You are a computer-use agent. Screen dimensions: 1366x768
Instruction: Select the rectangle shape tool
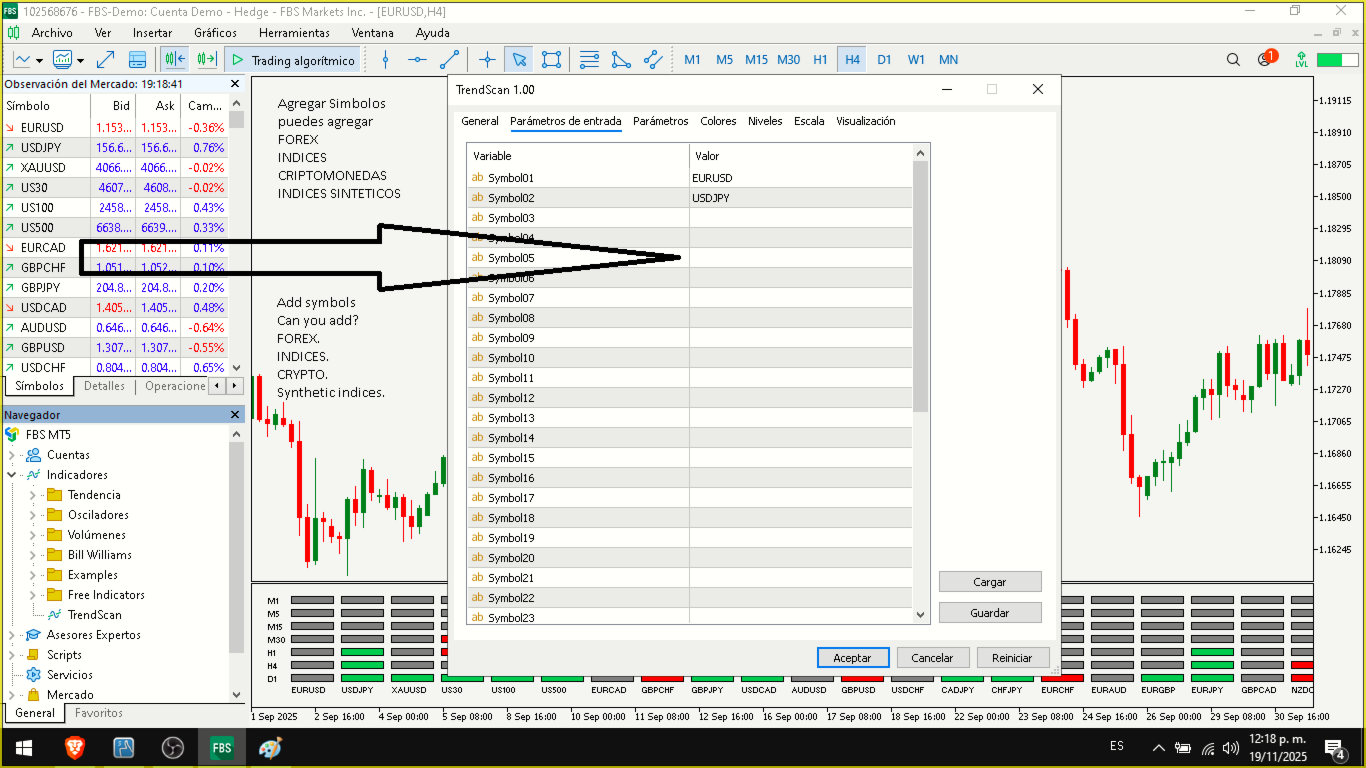[x=551, y=60]
